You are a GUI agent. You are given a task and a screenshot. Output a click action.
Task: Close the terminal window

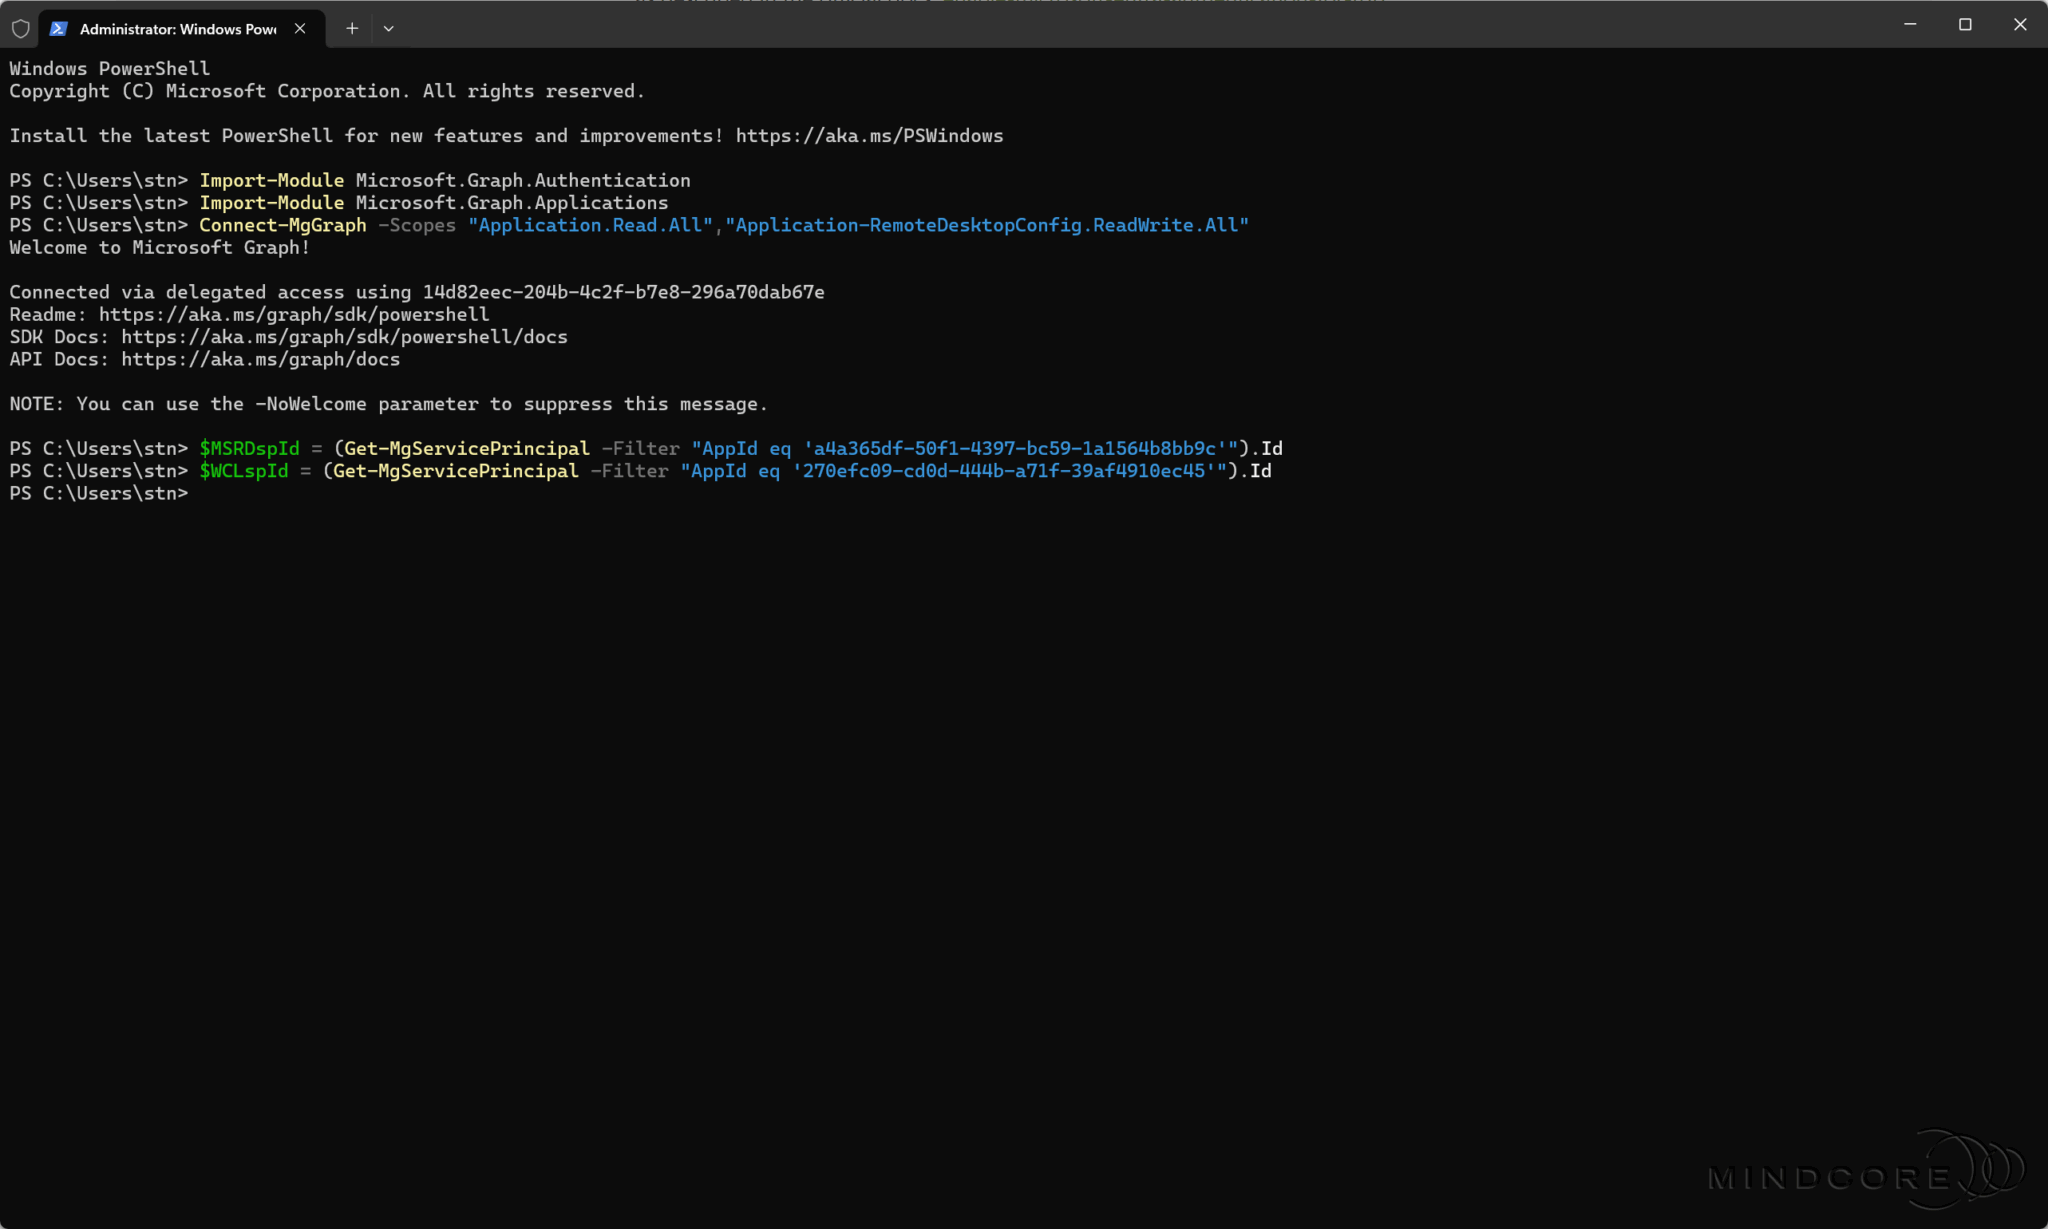coord(2019,25)
